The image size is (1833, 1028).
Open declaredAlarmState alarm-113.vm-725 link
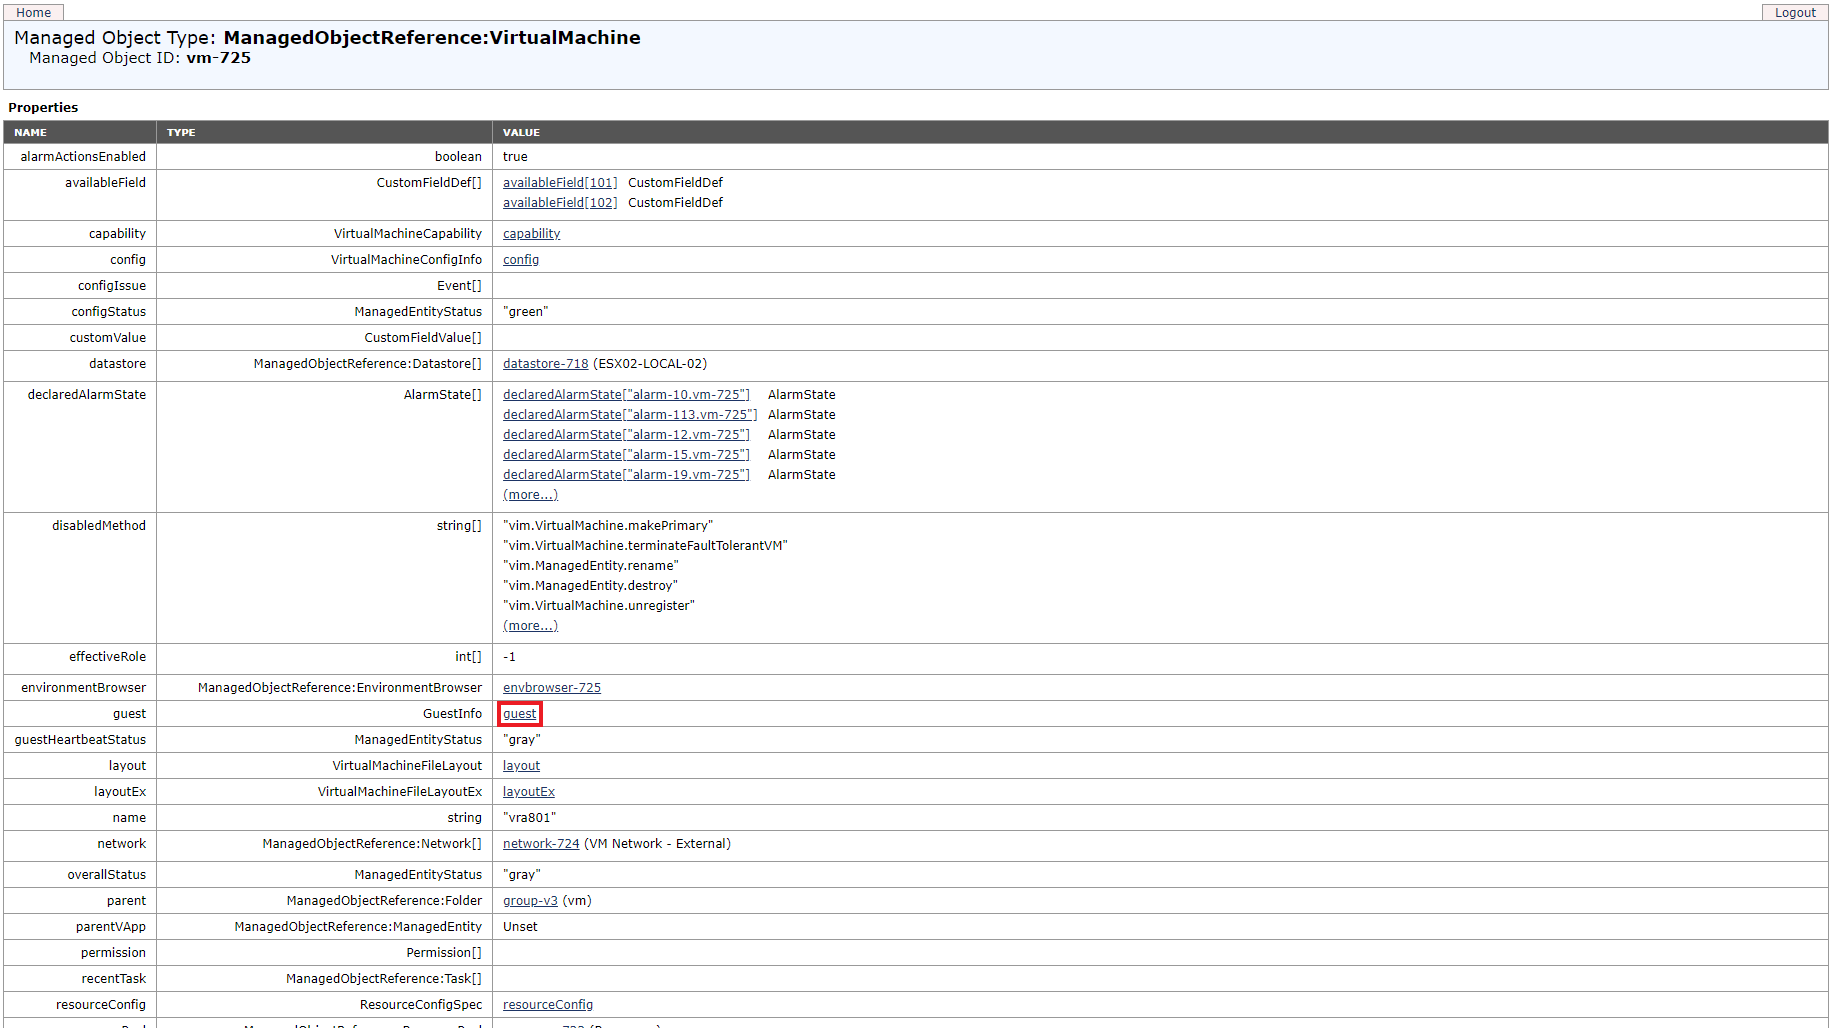click(x=629, y=414)
